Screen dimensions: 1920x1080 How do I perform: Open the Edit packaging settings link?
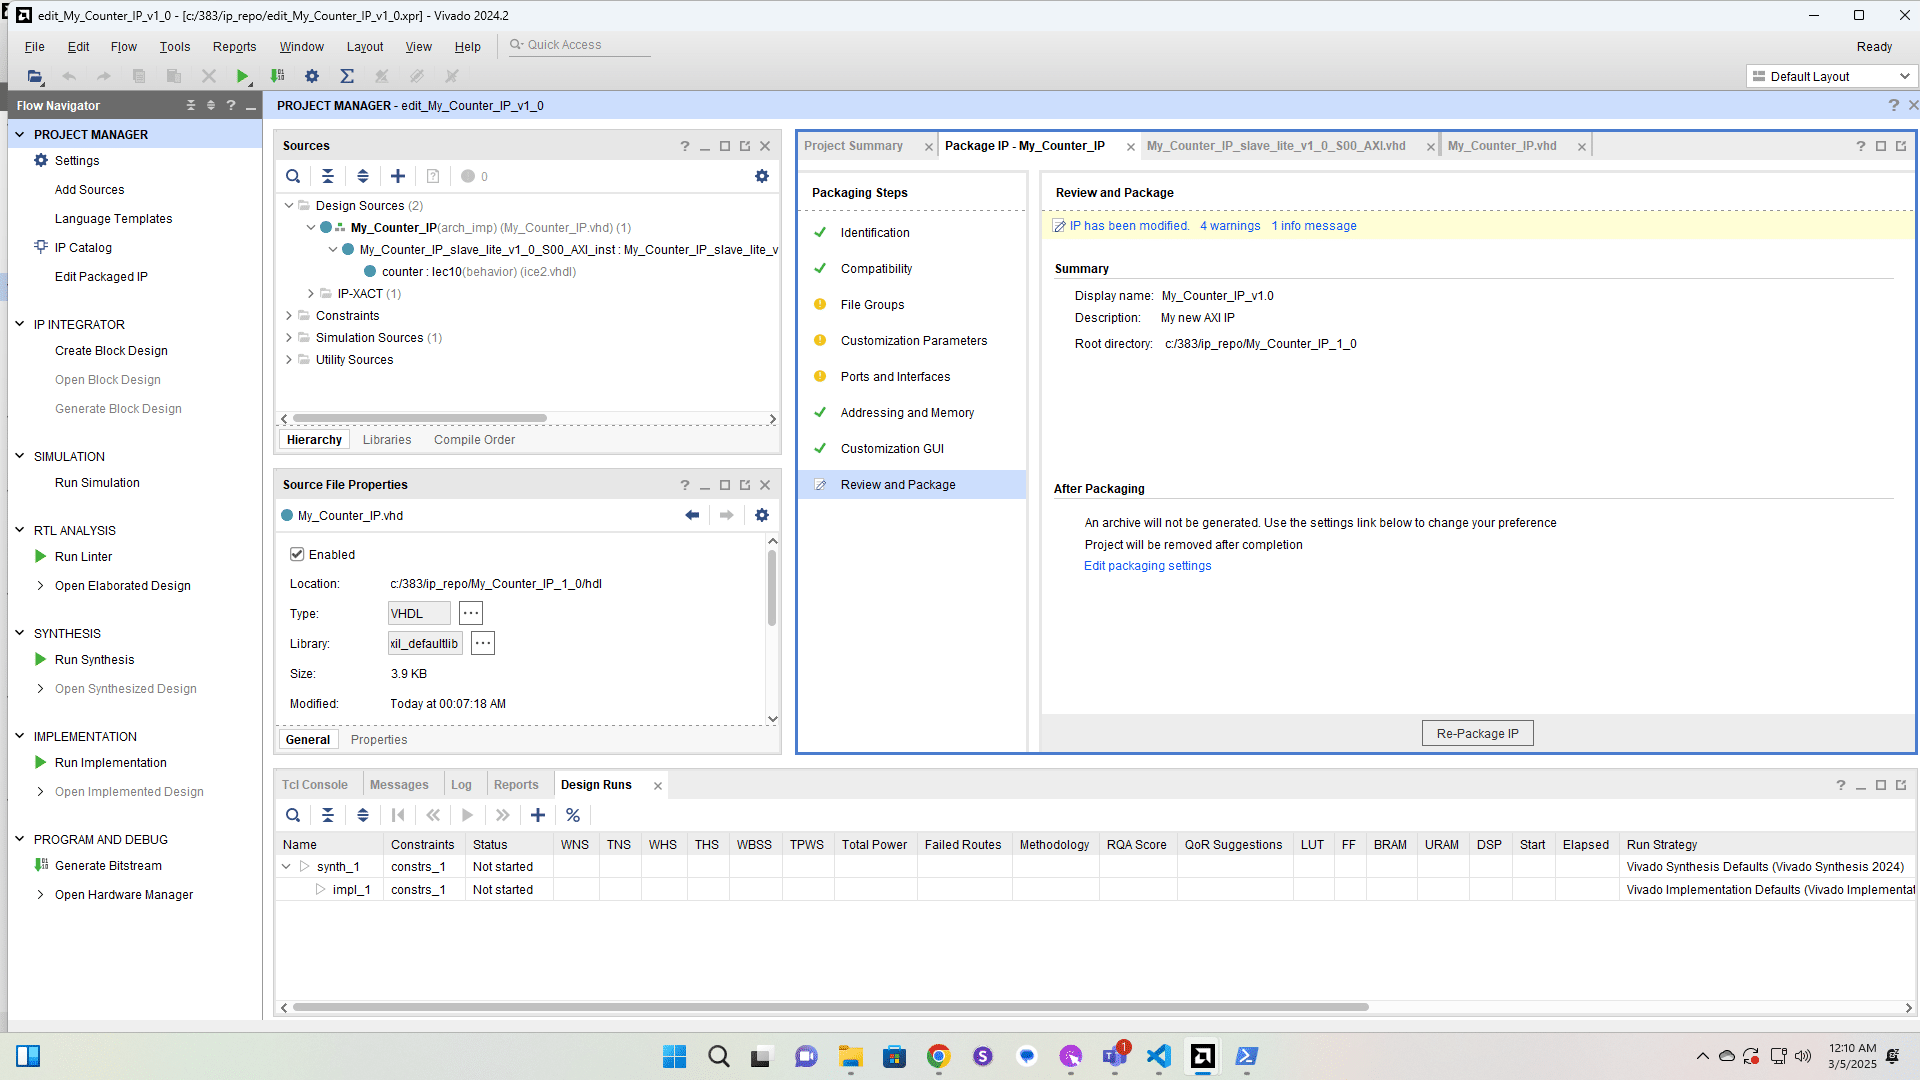1147,566
